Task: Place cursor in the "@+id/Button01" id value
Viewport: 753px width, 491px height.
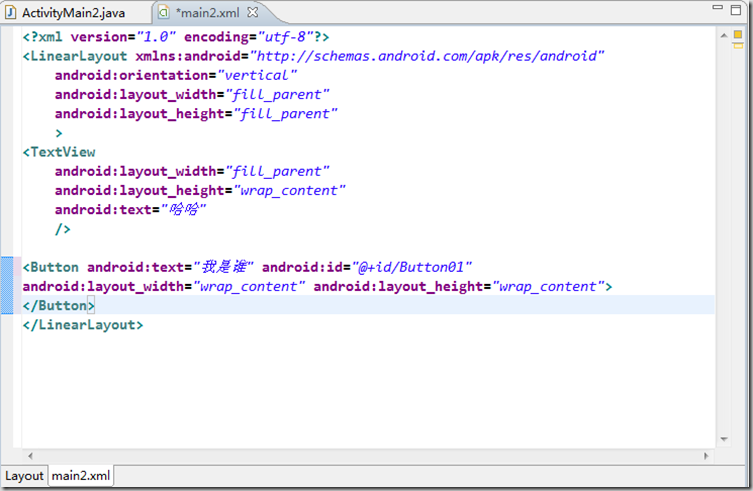Action: point(411,267)
